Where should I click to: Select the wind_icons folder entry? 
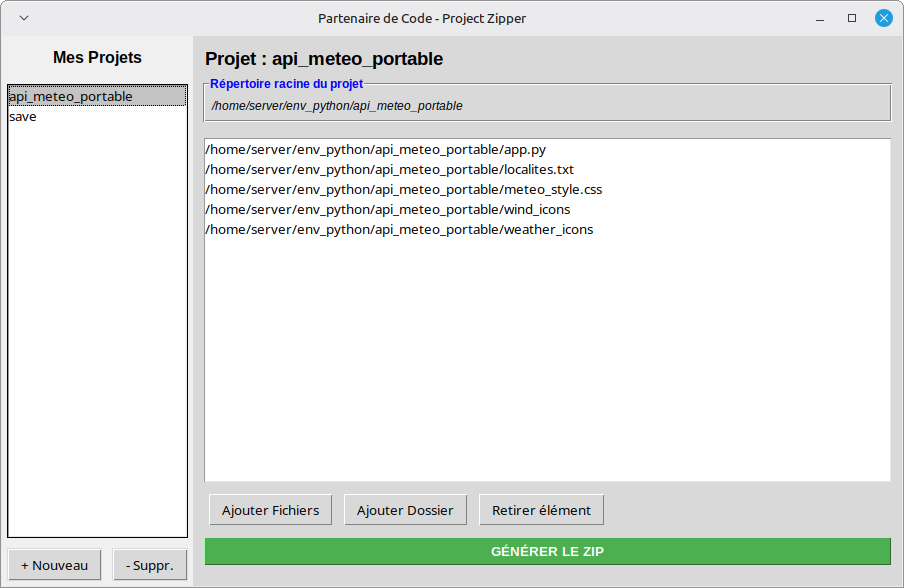[x=387, y=209]
